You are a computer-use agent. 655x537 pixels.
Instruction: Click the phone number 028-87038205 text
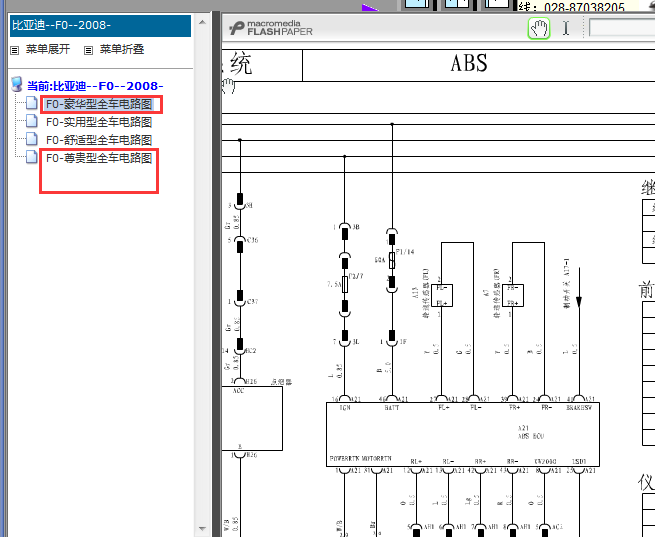[584, 7]
